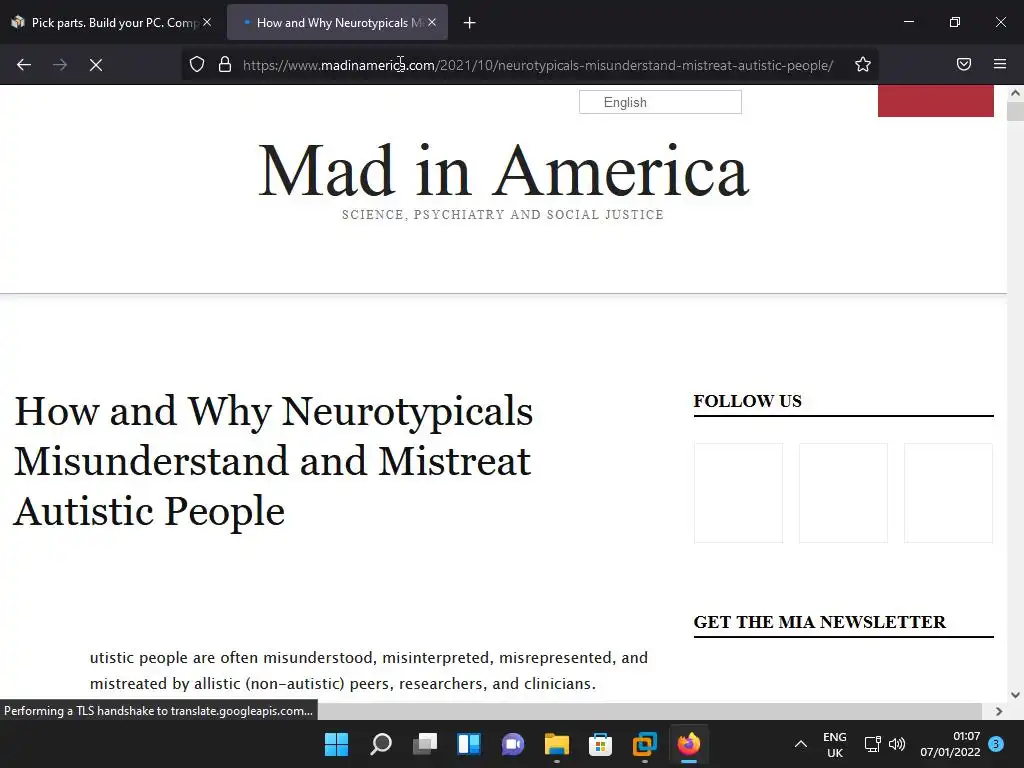
Task: Click the horizontal scrollbar right arrow
Action: click(x=999, y=711)
